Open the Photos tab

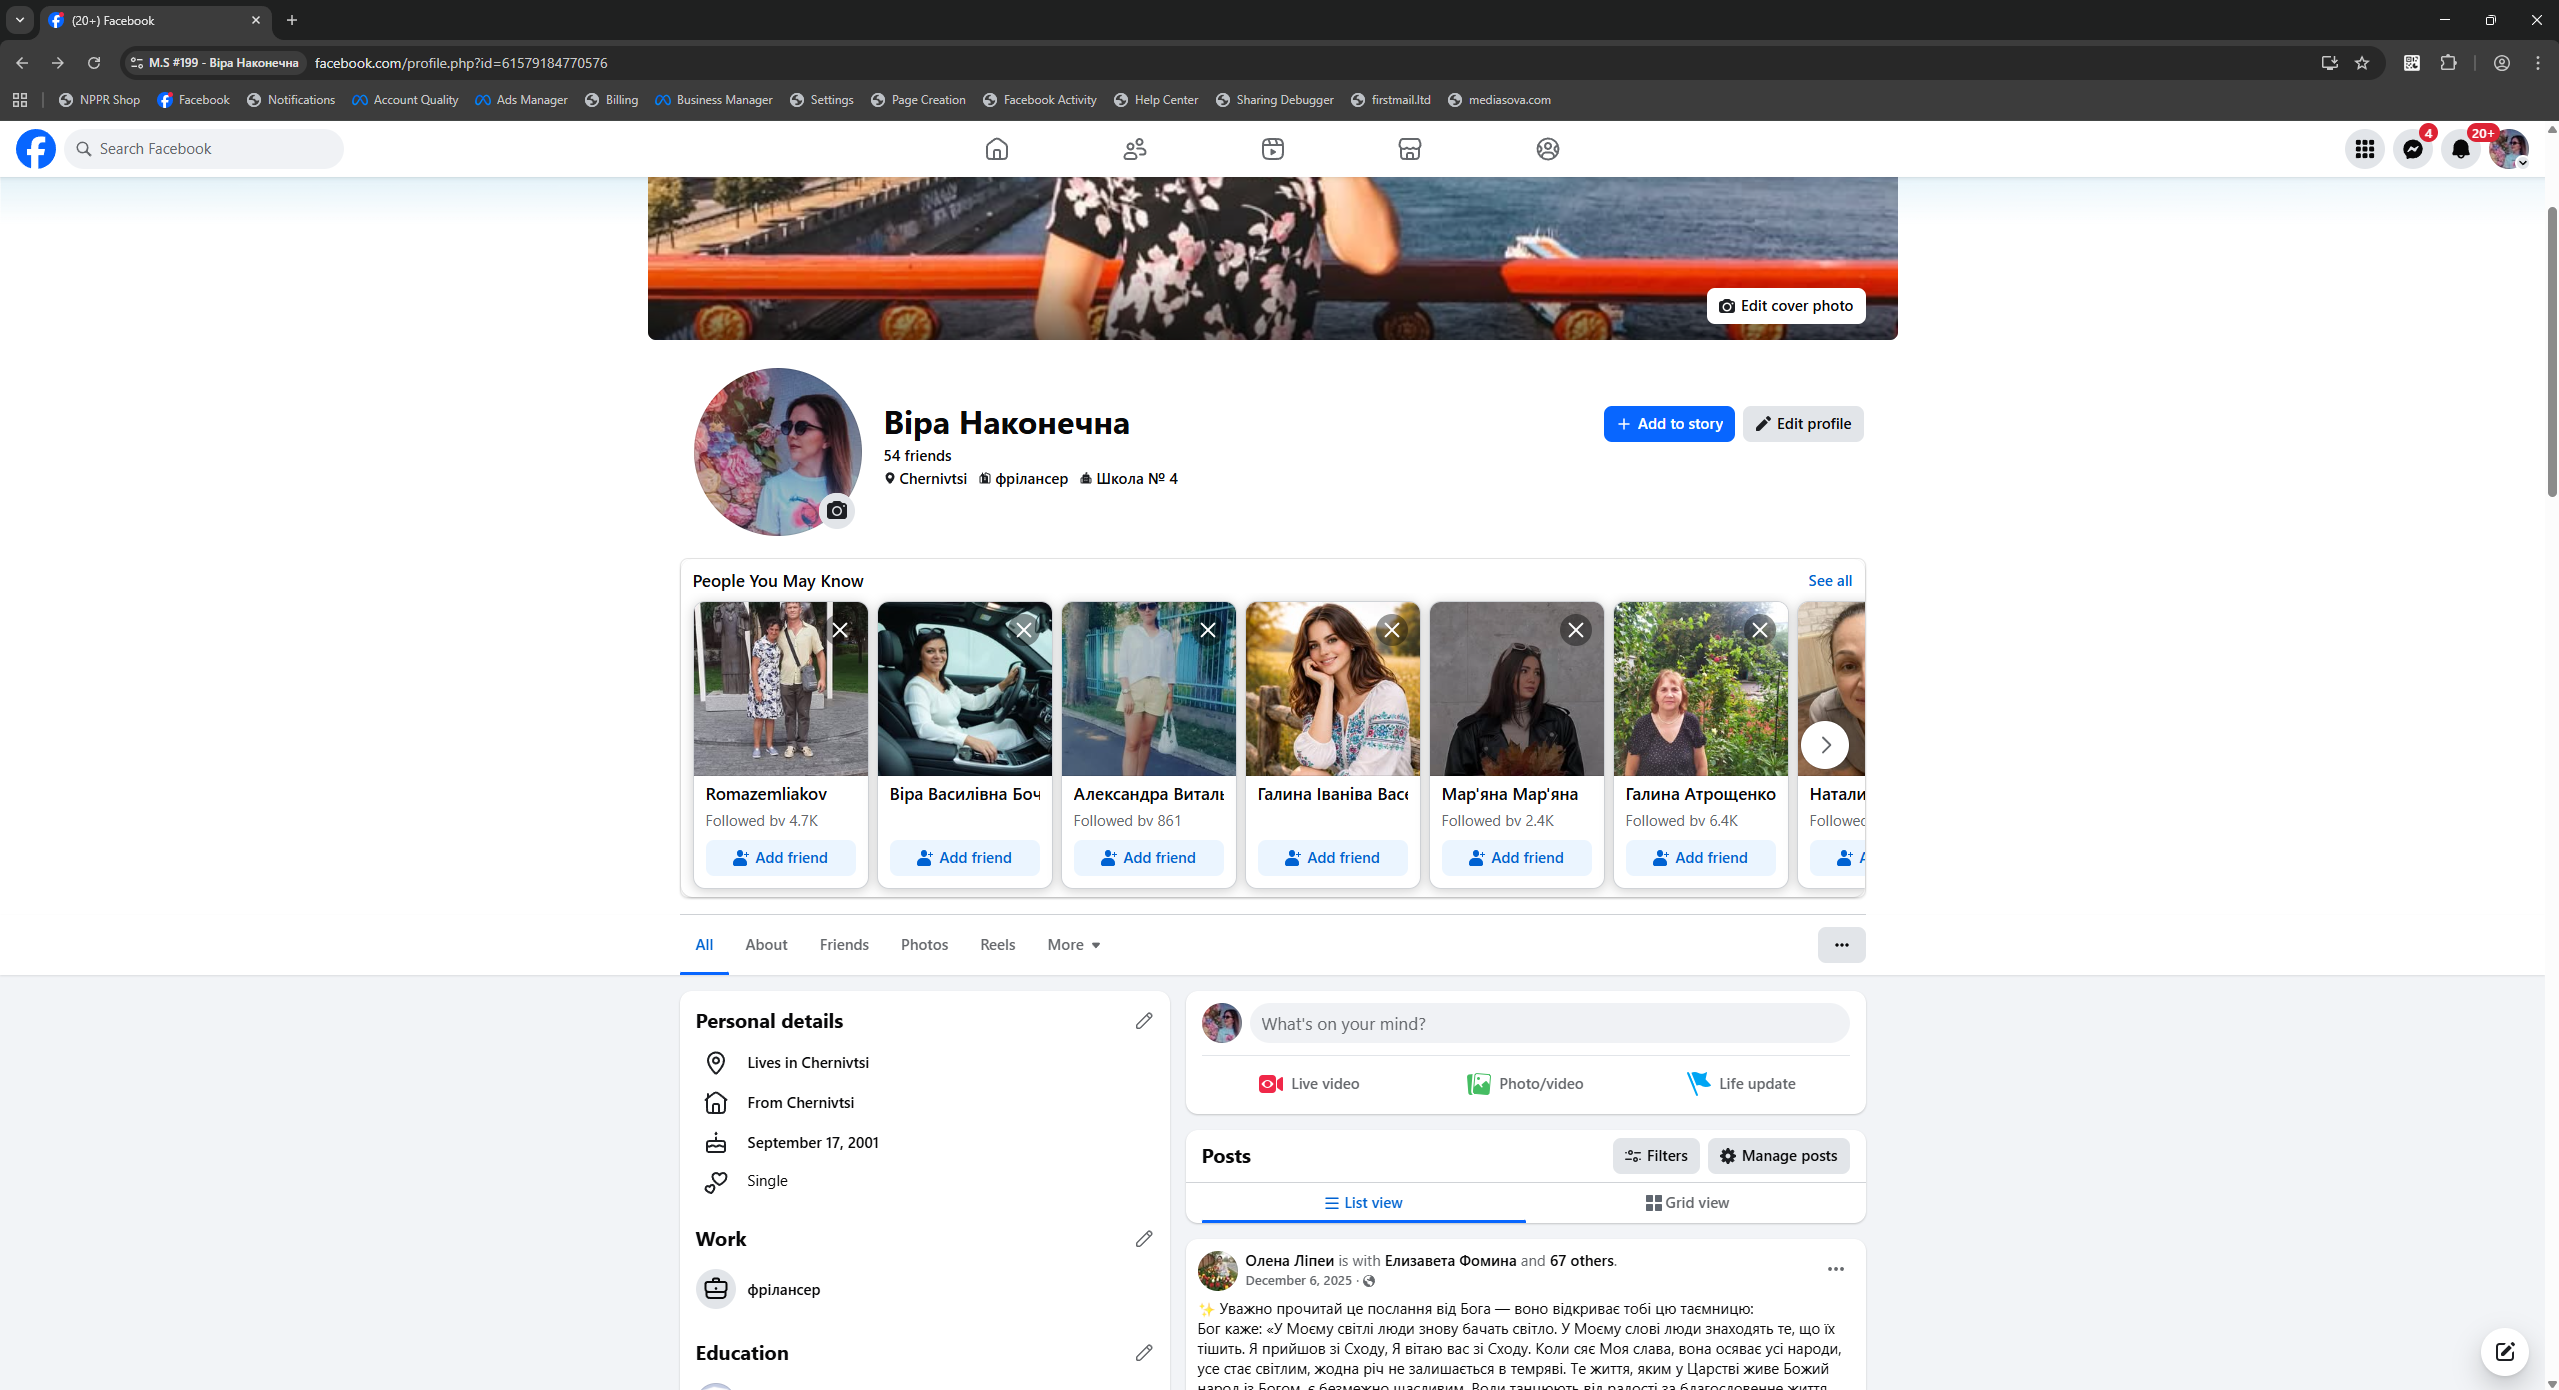click(x=924, y=945)
